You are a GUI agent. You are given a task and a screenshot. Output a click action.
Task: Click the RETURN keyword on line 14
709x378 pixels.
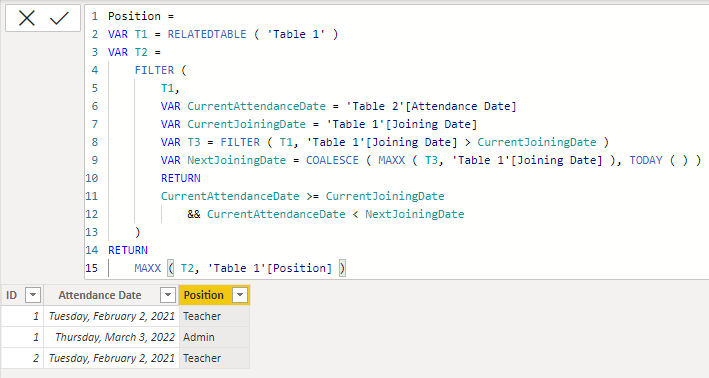click(128, 250)
